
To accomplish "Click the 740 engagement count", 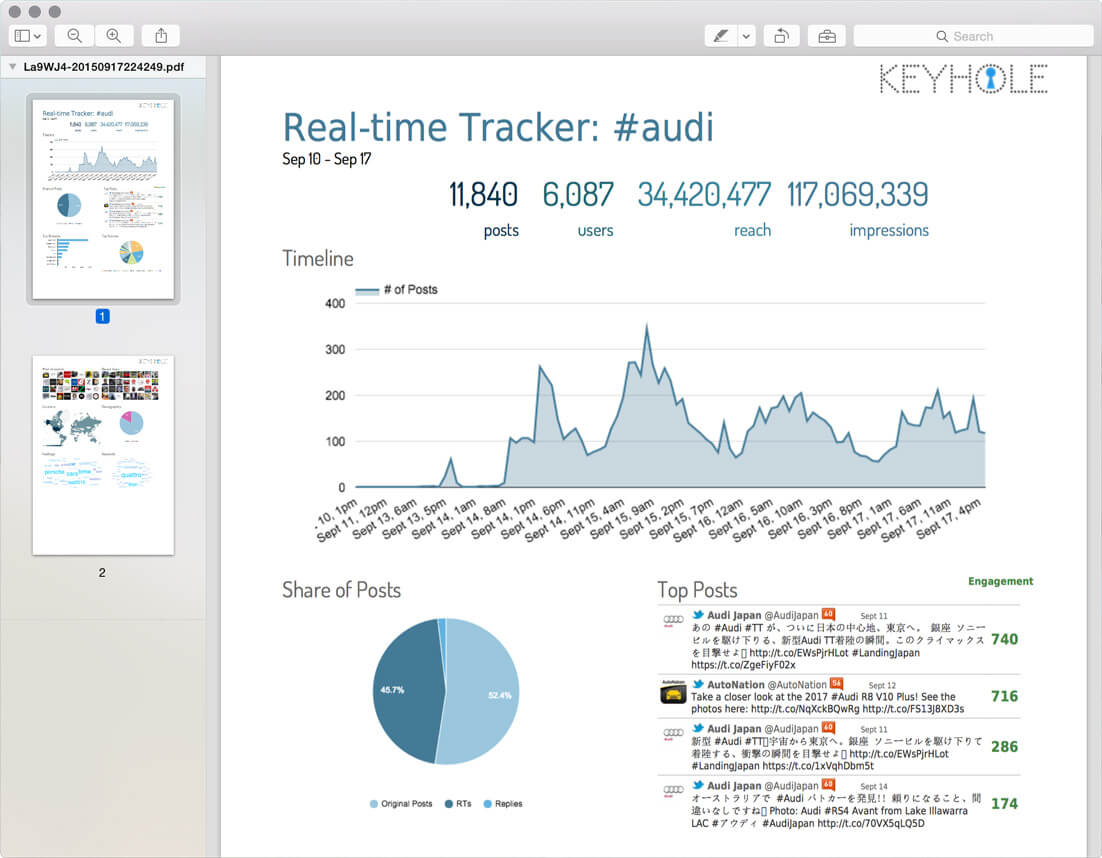I will 1004,639.
